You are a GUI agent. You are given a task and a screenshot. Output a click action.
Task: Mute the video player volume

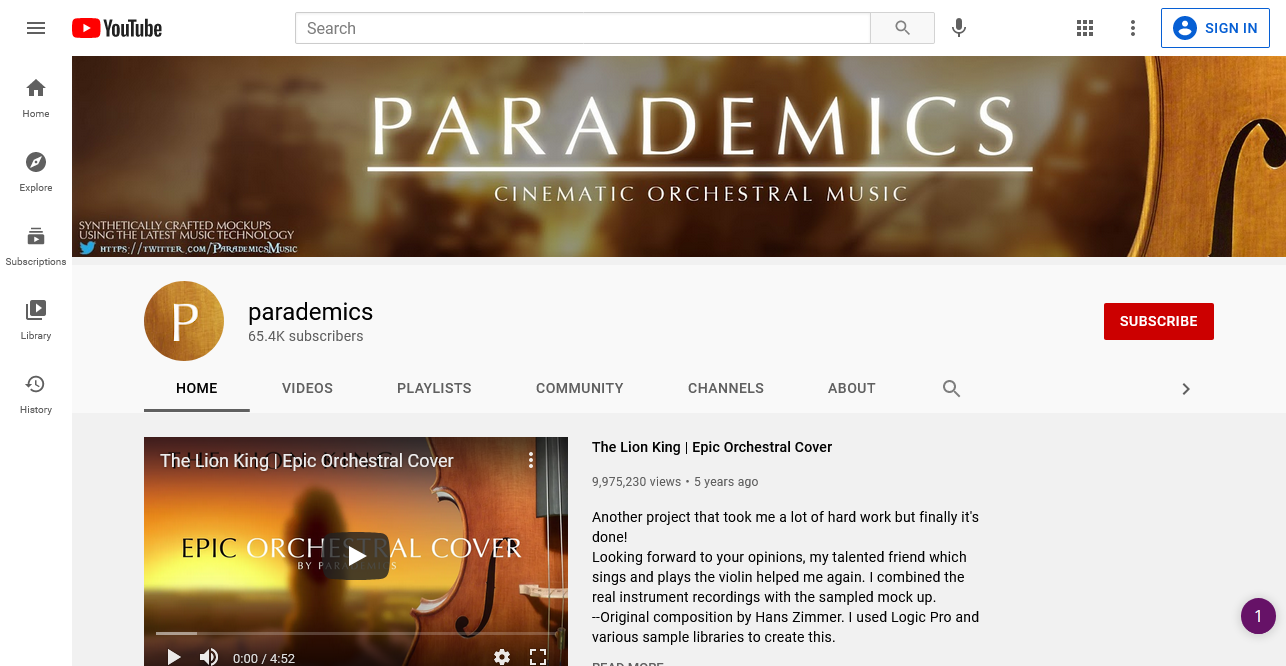point(208,657)
